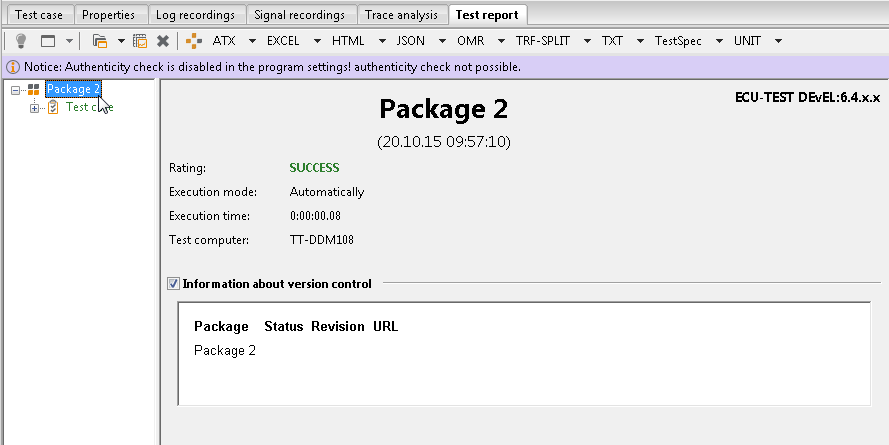
Task: Click the Package 2 report heading
Action: pyautogui.click(x=443, y=109)
